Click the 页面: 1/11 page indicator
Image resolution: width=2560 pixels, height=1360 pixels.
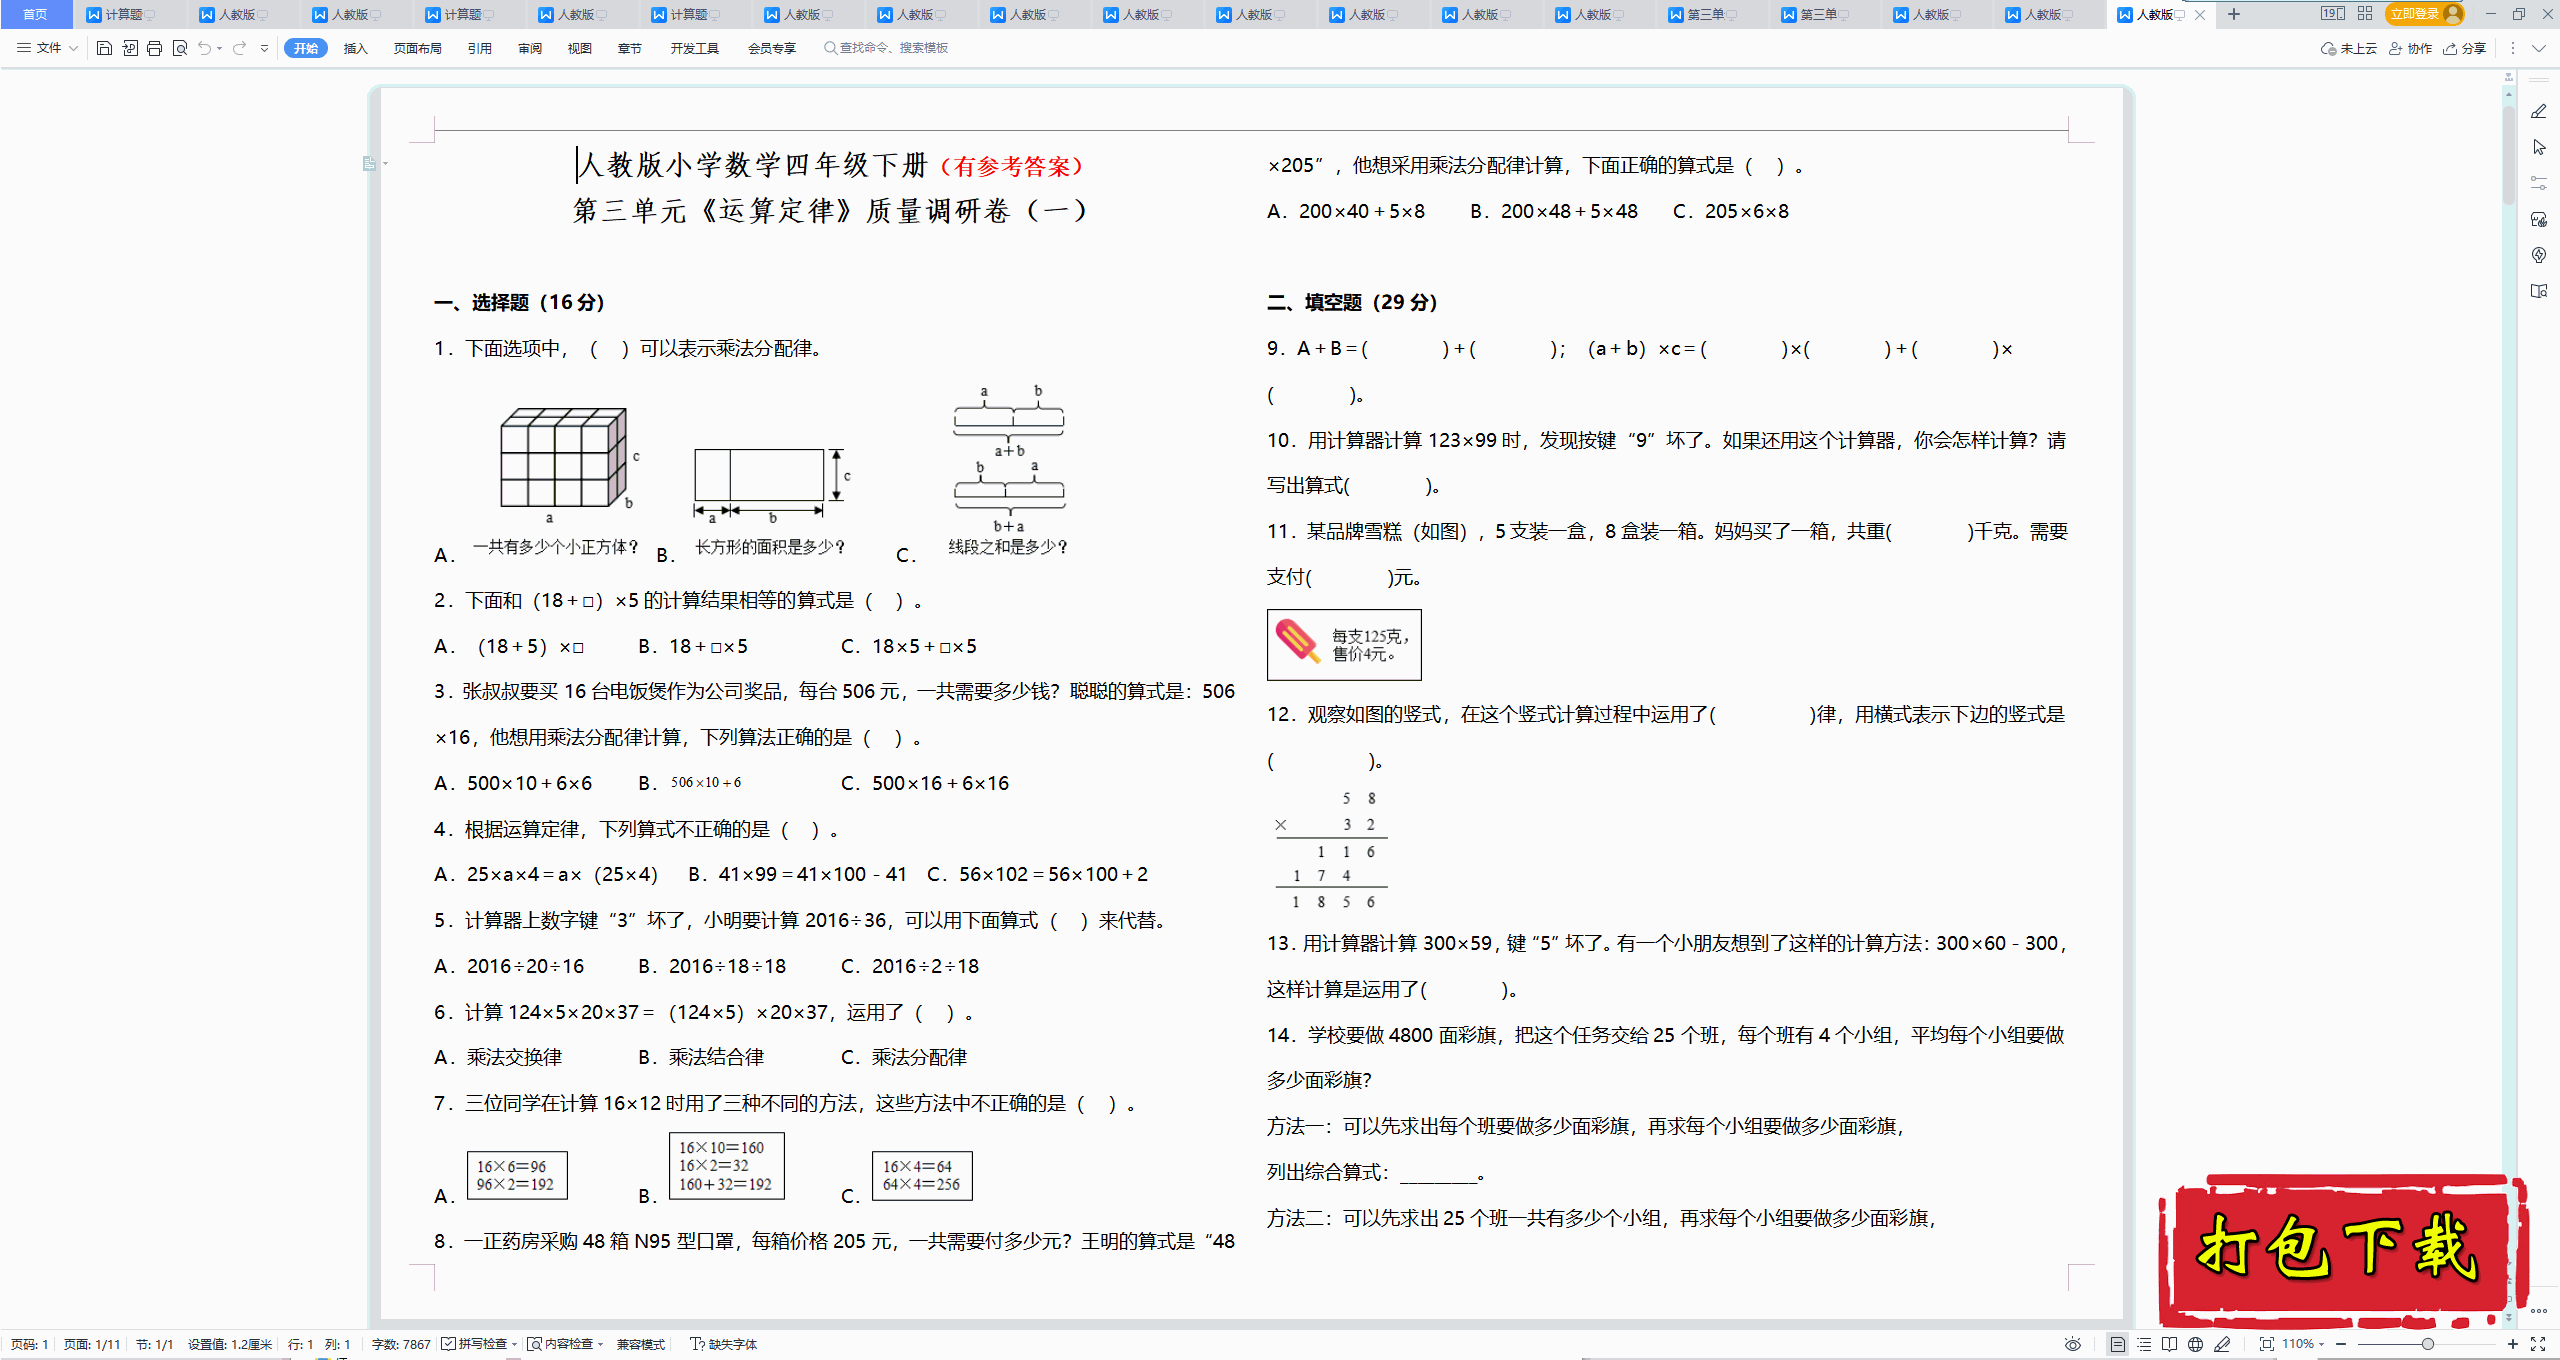click(92, 1344)
